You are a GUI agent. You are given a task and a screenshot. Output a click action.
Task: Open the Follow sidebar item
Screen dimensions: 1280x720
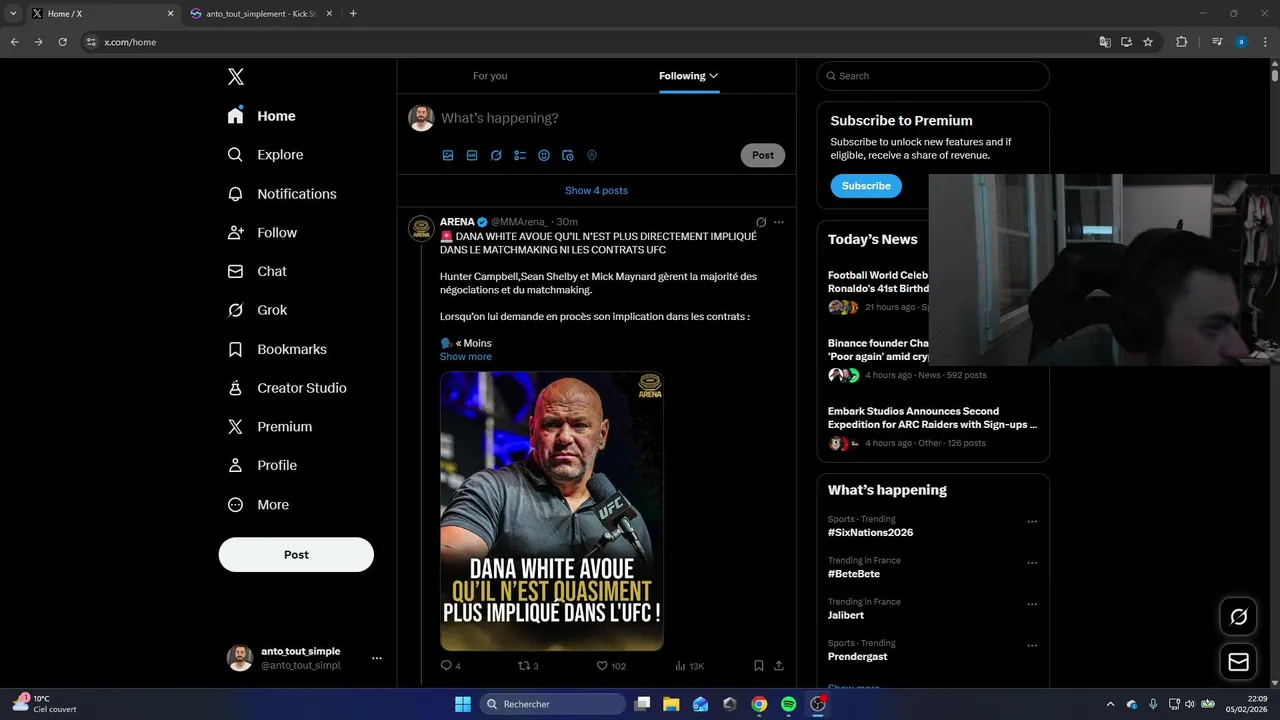[263, 232]
